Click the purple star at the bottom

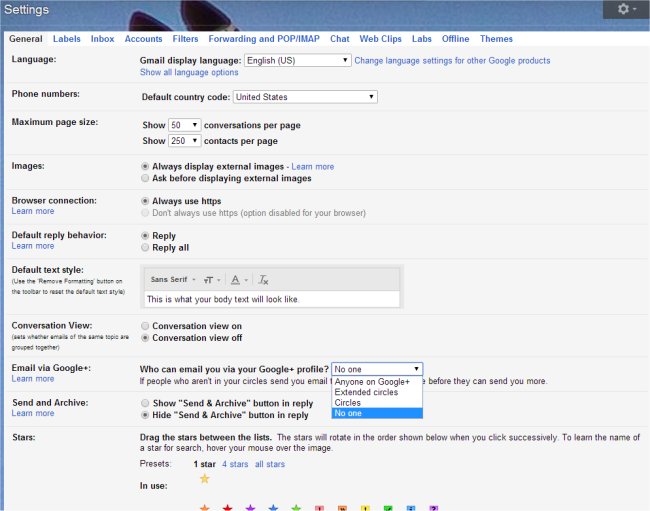click(250, 508)
